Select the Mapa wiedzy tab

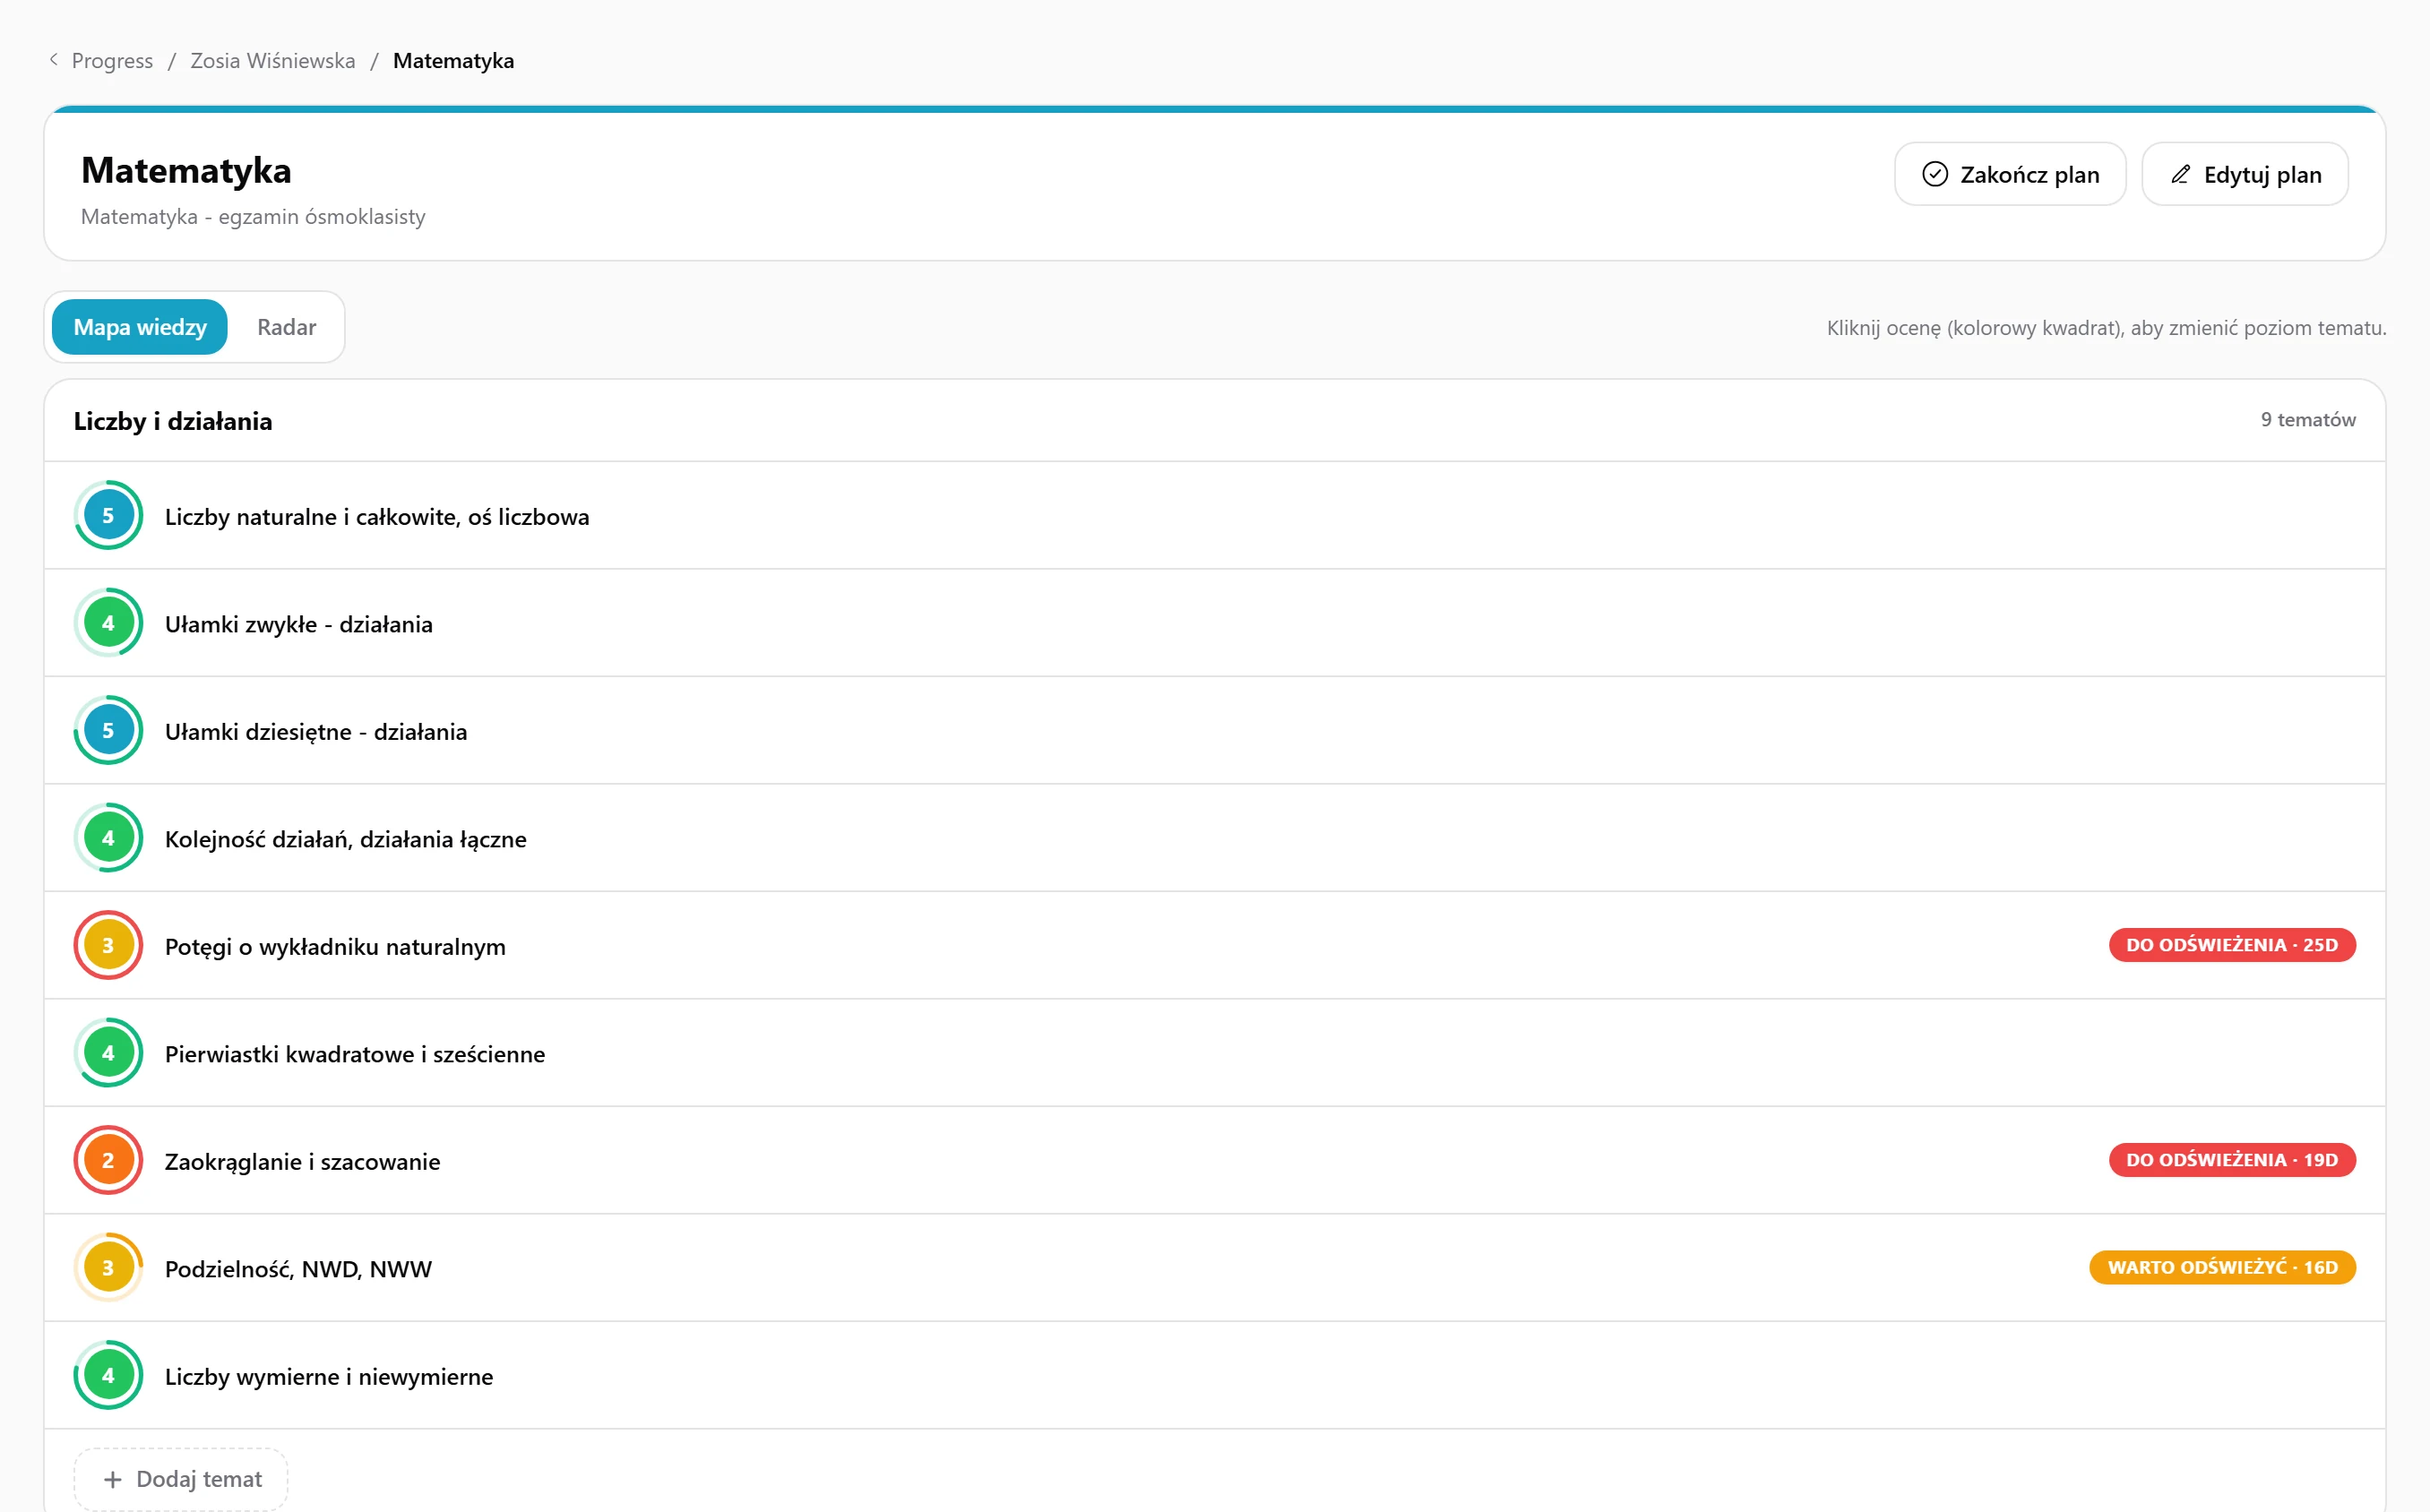point(140,327)
